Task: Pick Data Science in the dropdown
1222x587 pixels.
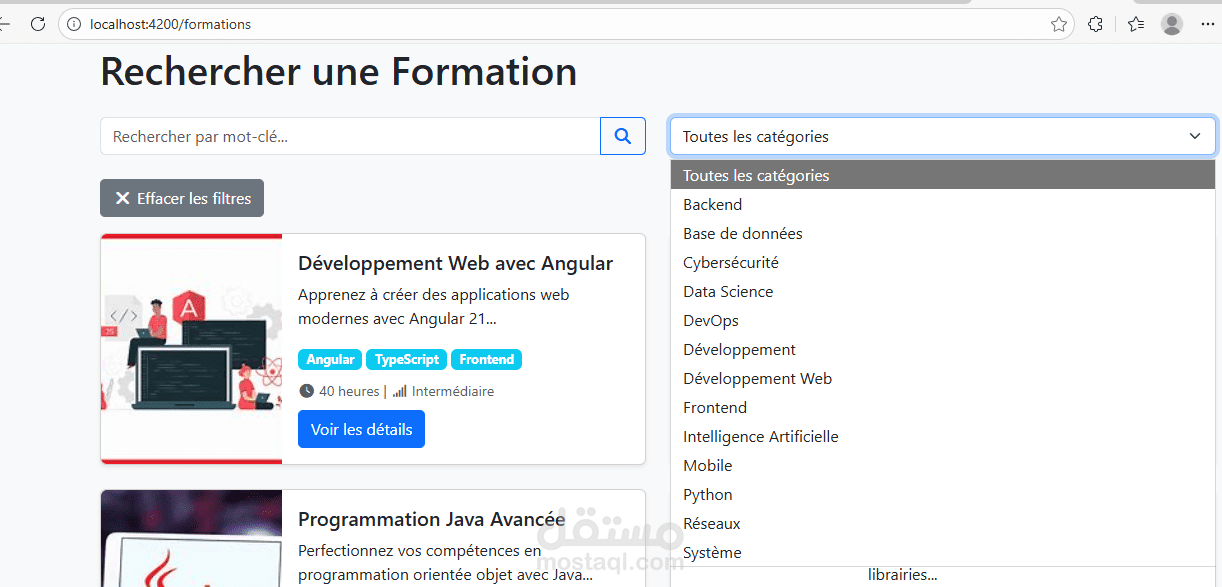Action: click(728, 291)
